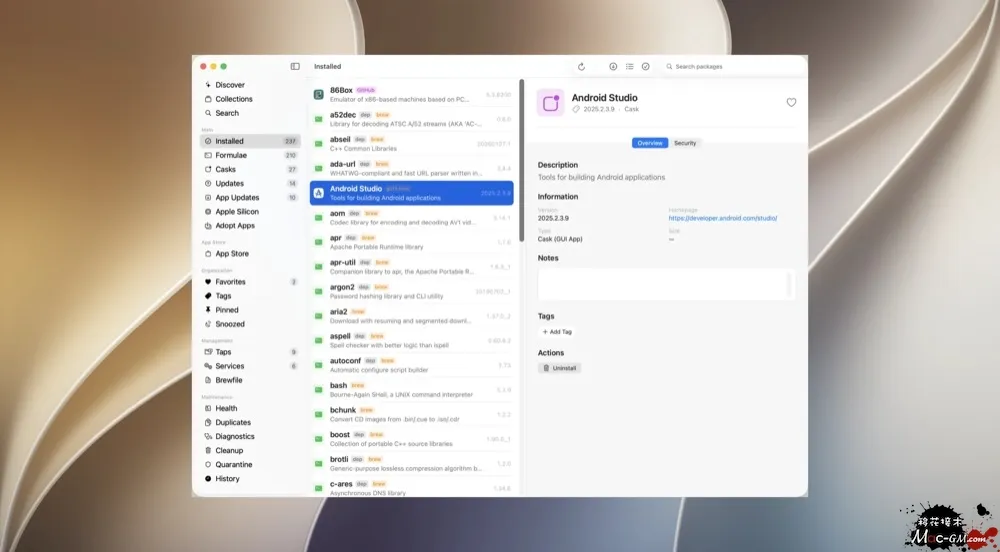Open Search in sidebar

(x=250, y=113)
